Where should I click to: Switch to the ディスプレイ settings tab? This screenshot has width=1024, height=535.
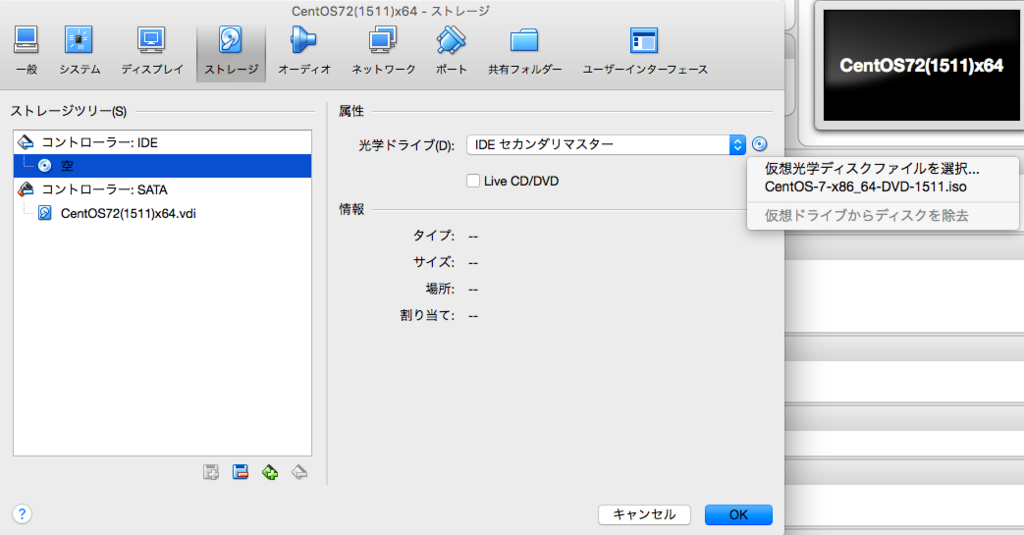[152, 51]
